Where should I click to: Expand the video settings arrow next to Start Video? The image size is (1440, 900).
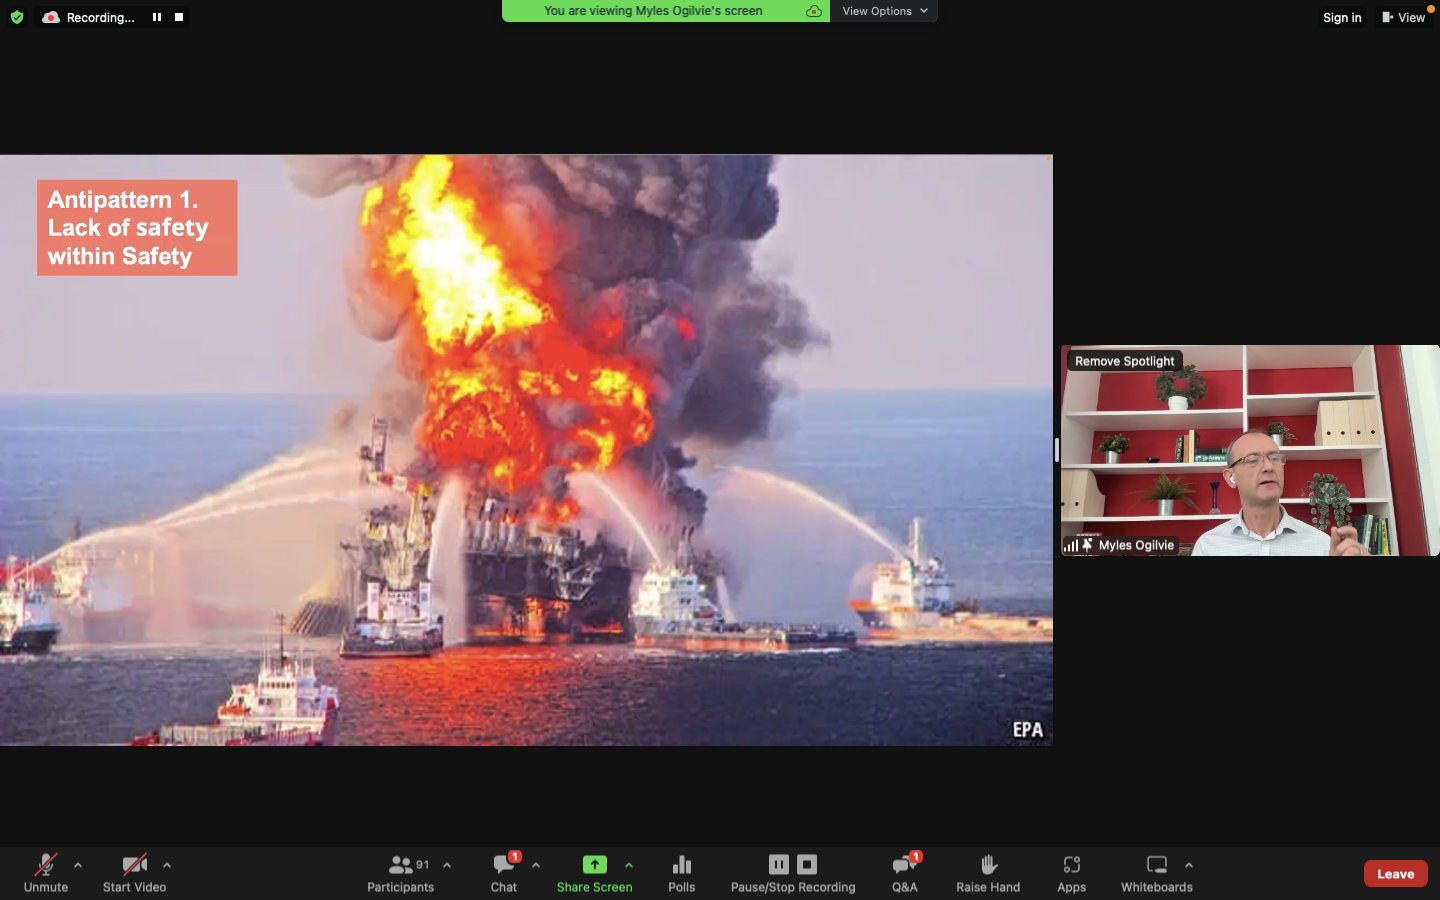167,865
